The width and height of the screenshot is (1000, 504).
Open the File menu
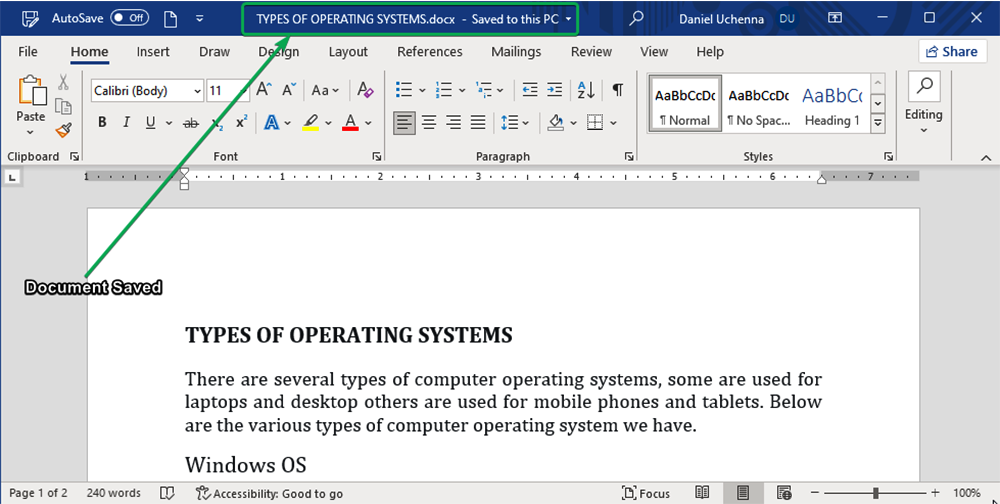27,52
